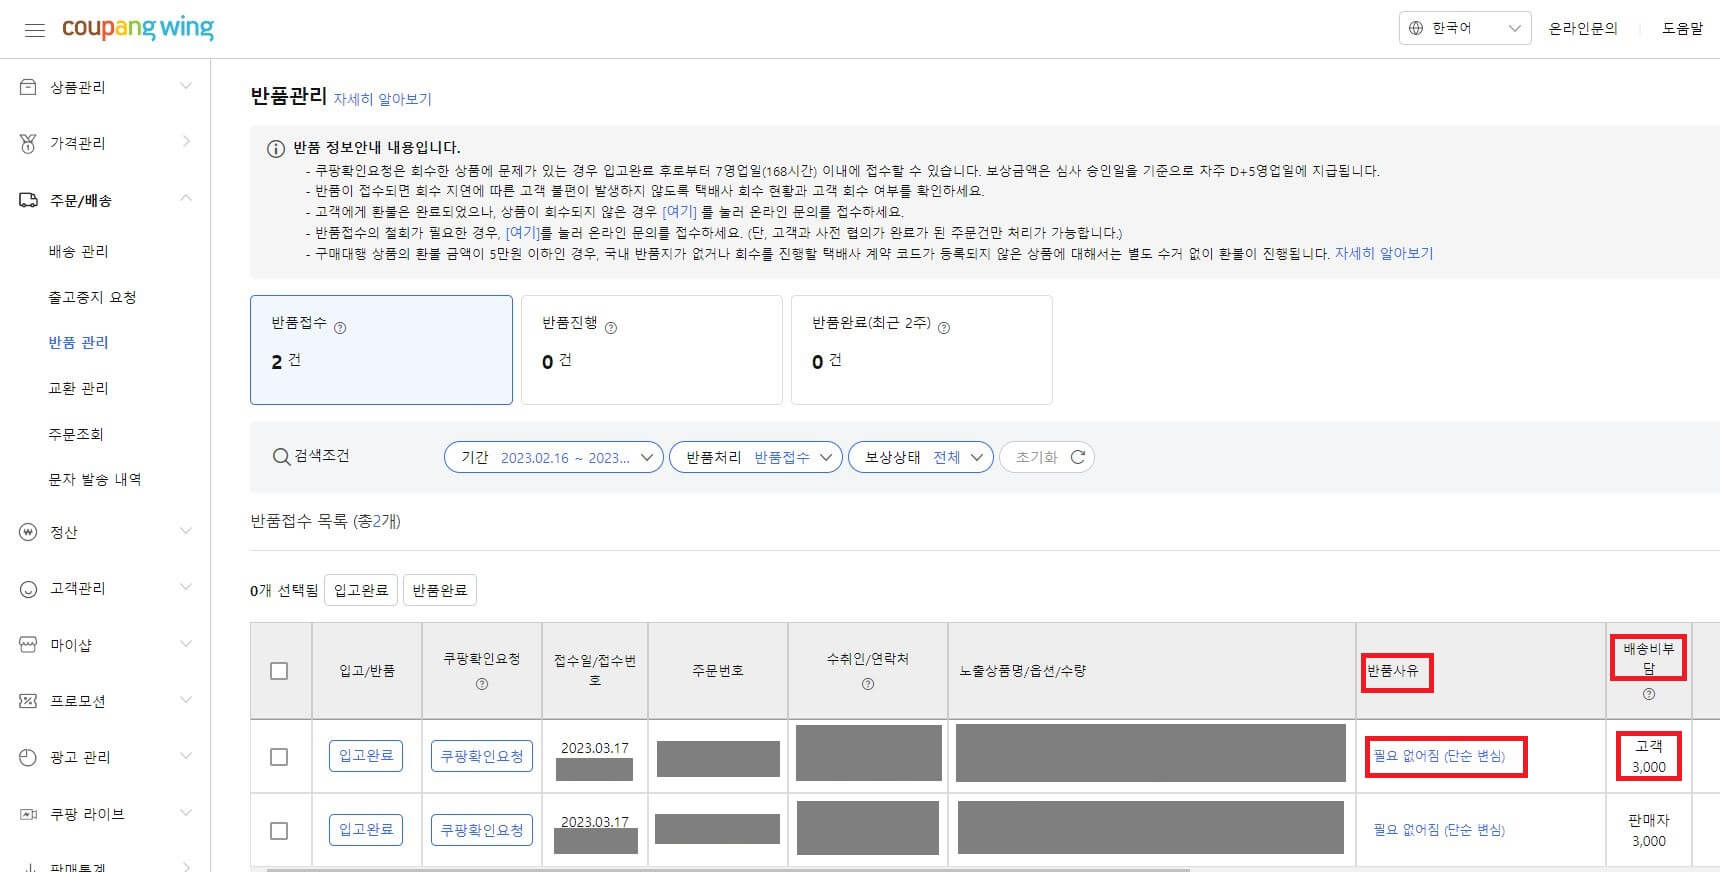This screenshot has height=872, width=1720.
Task: Click the 주문/배송 truck icon
Action: [28, 200]
